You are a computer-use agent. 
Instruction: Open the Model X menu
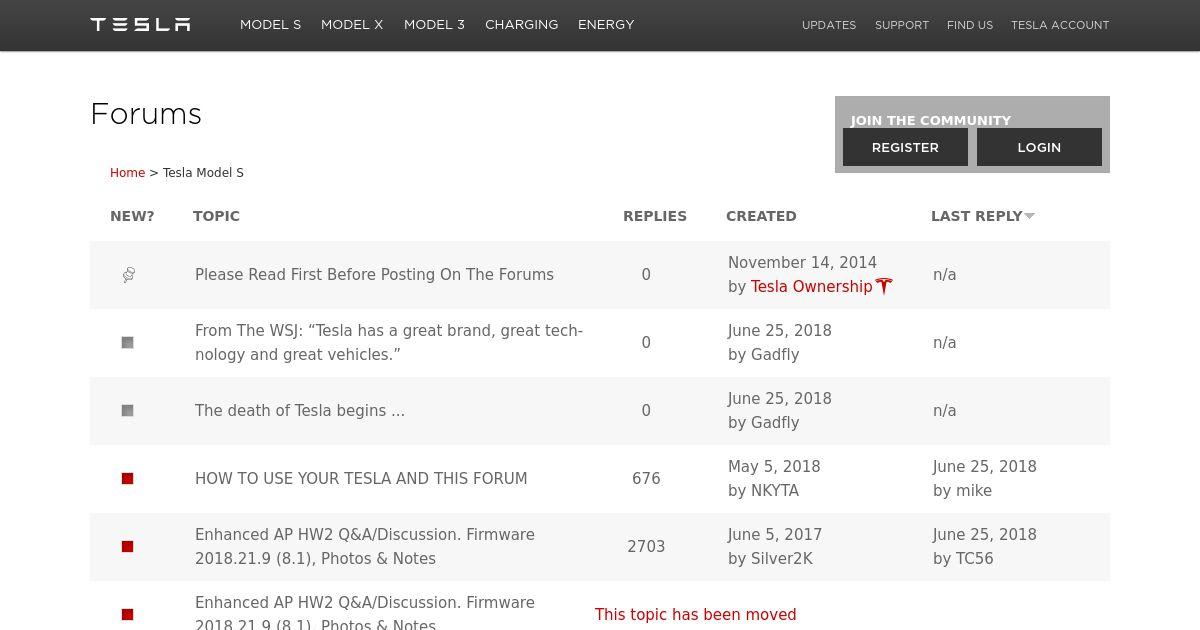pos(352,25)
